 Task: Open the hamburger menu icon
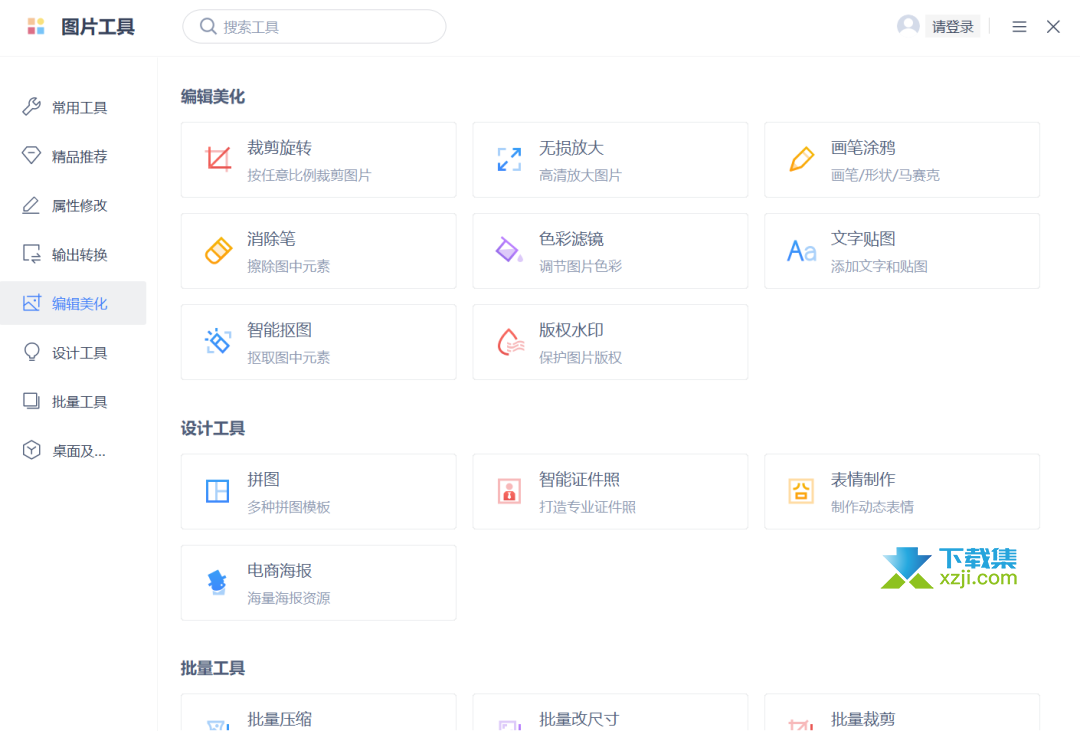(1019, 27)
